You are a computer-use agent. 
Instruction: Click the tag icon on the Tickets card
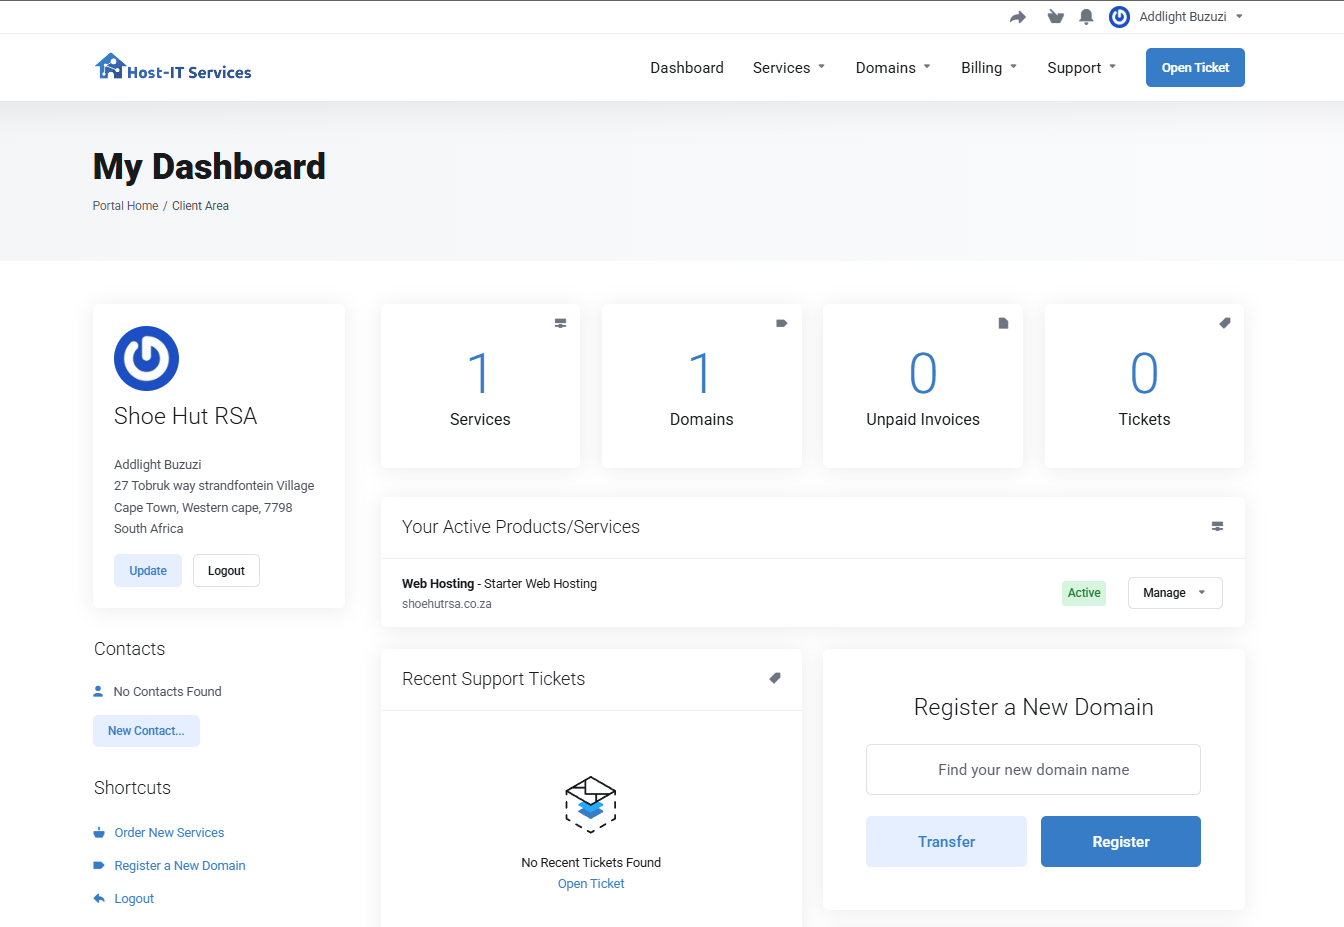[1224, 323]
